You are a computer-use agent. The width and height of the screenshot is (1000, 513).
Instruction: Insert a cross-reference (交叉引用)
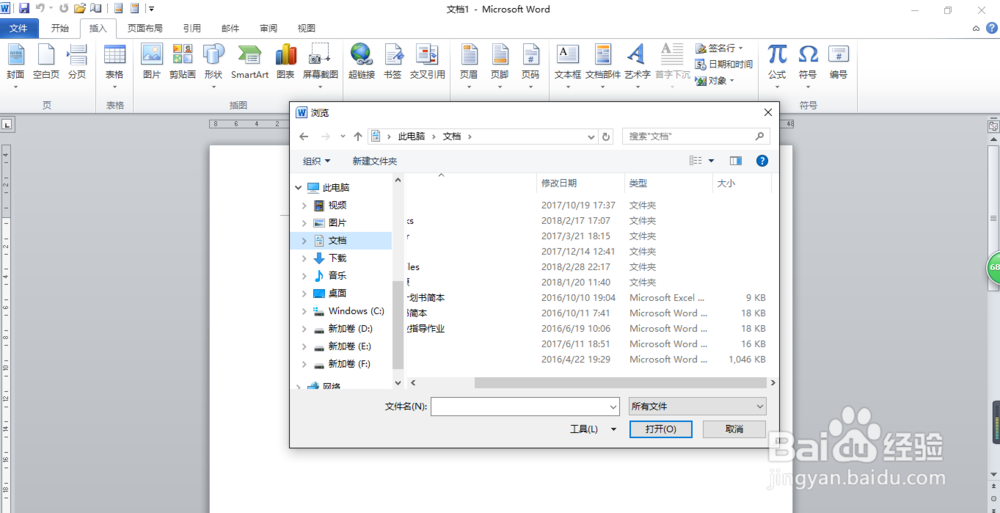pyautogui.click(x=427, y=63)
